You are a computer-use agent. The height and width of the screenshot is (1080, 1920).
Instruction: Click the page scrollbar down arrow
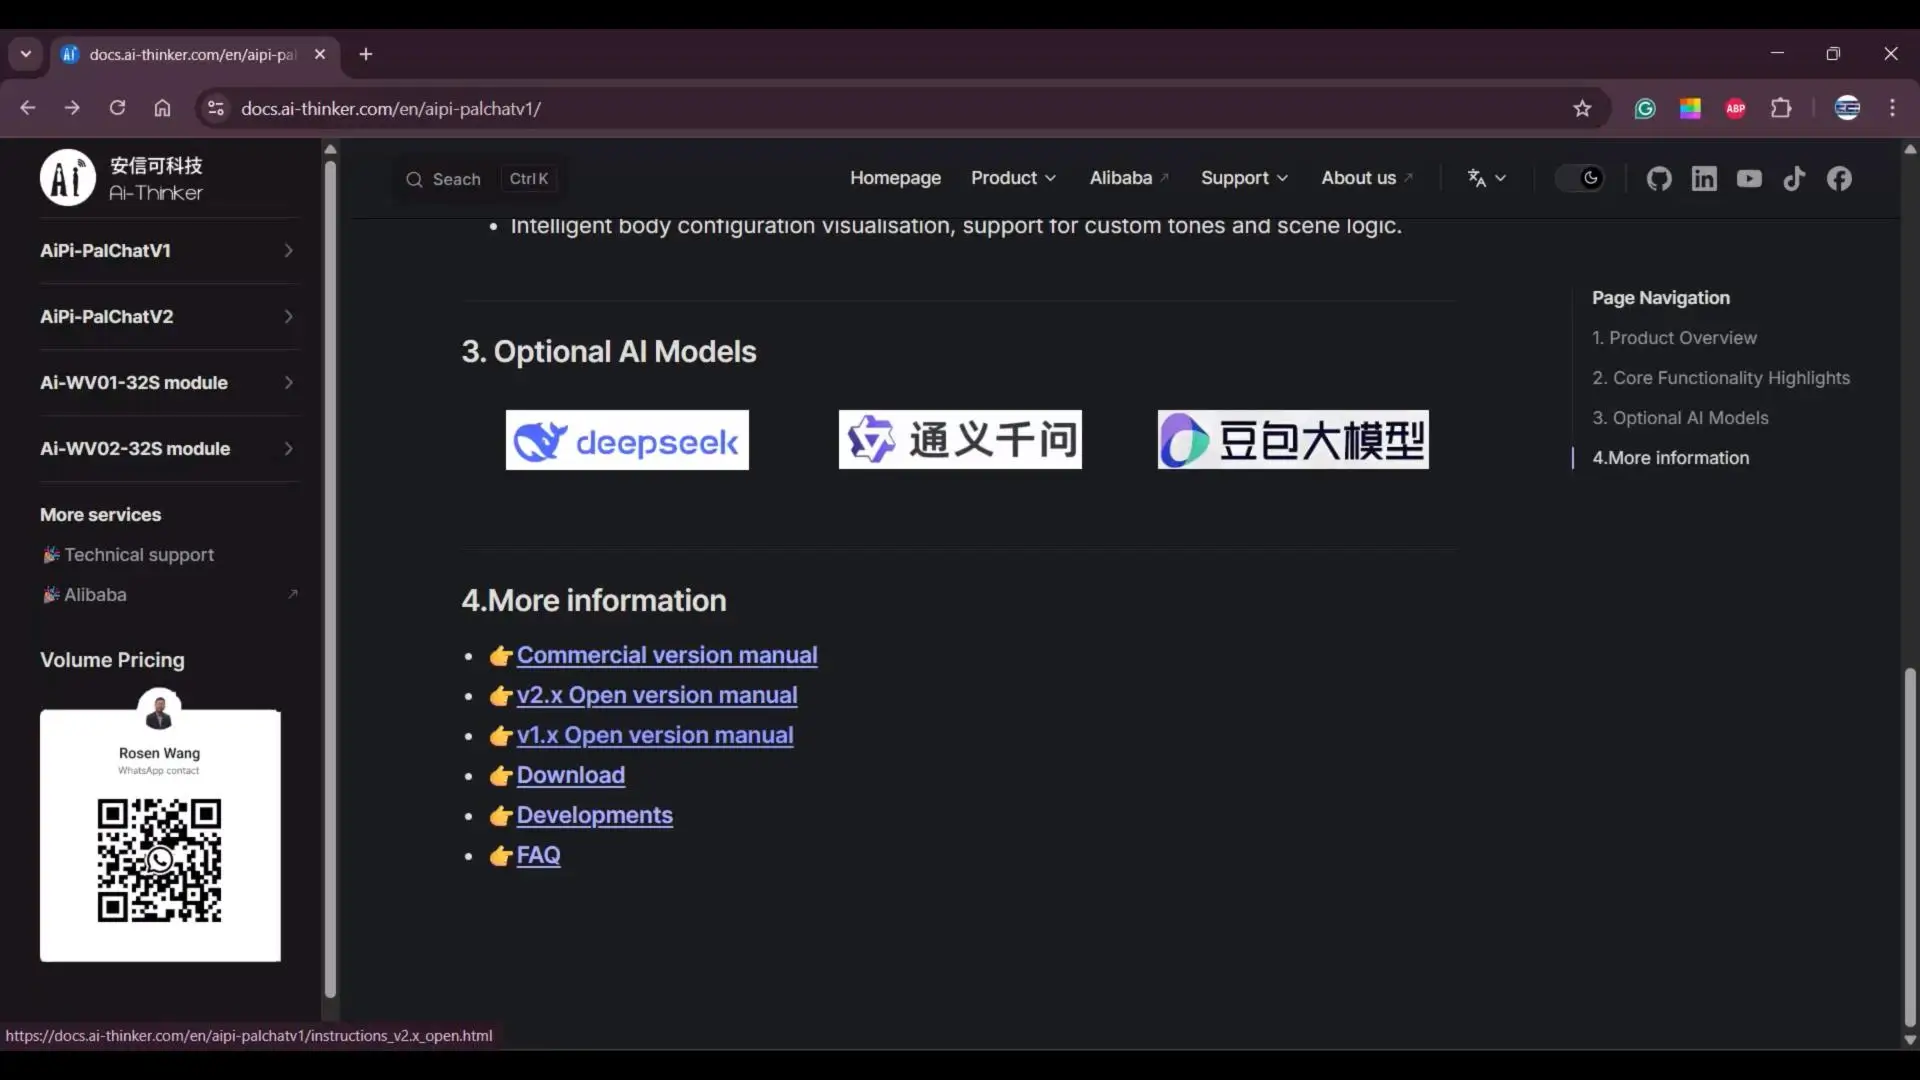click(1910, 1040)
